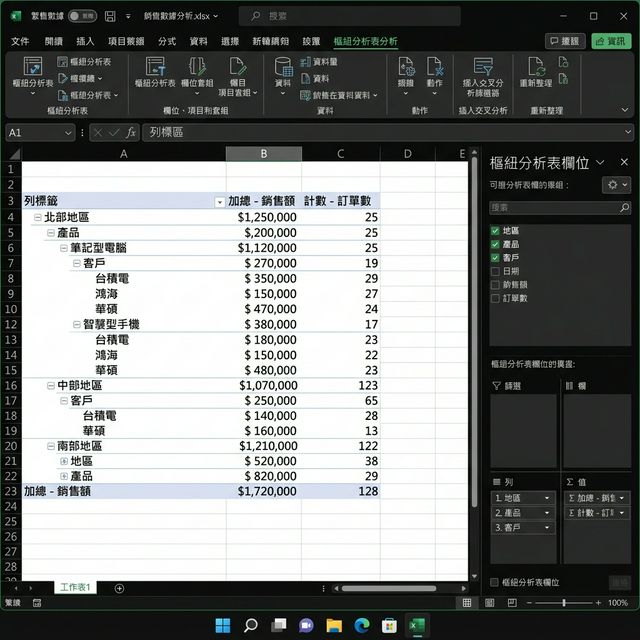Check the 日期 field checkbox
The height and width of the screenshot is (640, 640).
pyautogui.click(x=495, y=271)
